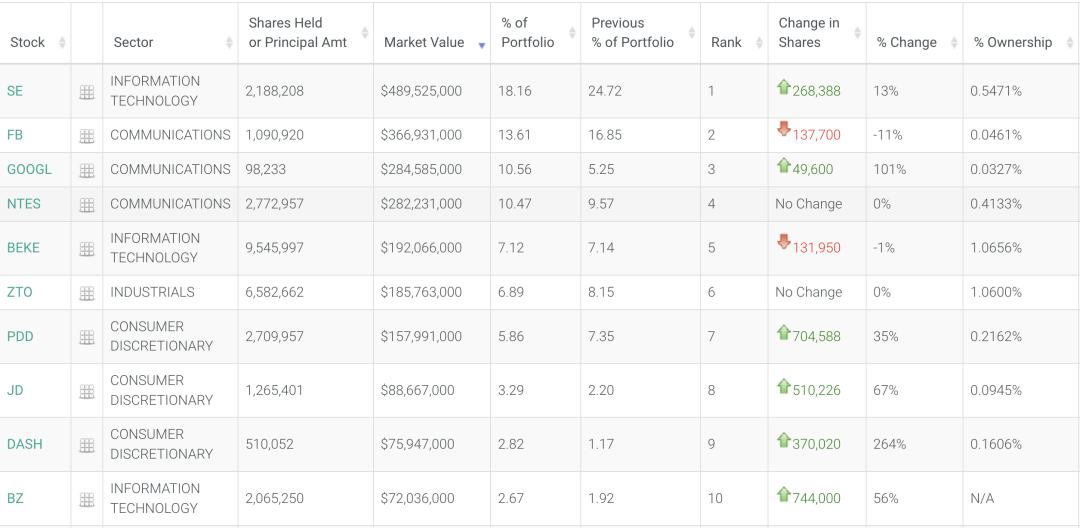Open the grid icon for ZTO

coord(87,293)
